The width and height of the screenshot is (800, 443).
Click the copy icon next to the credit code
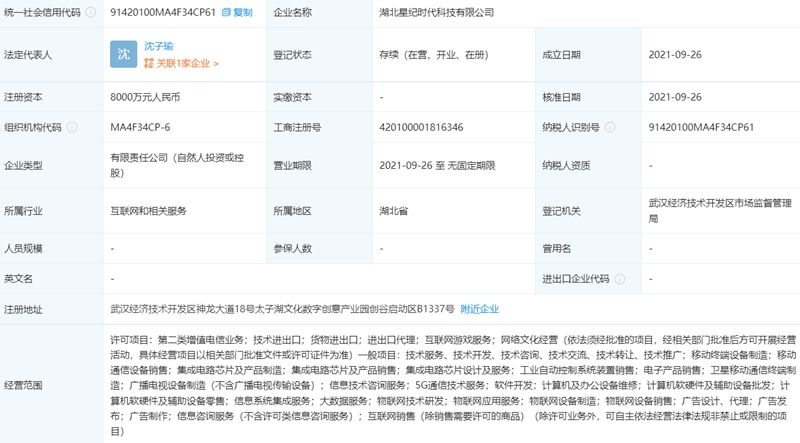click(226, 12)
